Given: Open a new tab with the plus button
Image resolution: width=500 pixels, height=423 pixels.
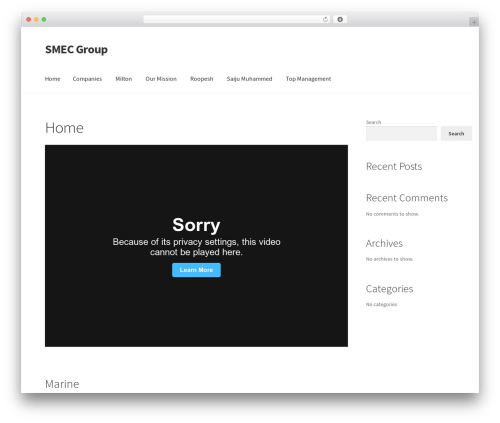Looking at the screenshot, I should pos(474,22).
